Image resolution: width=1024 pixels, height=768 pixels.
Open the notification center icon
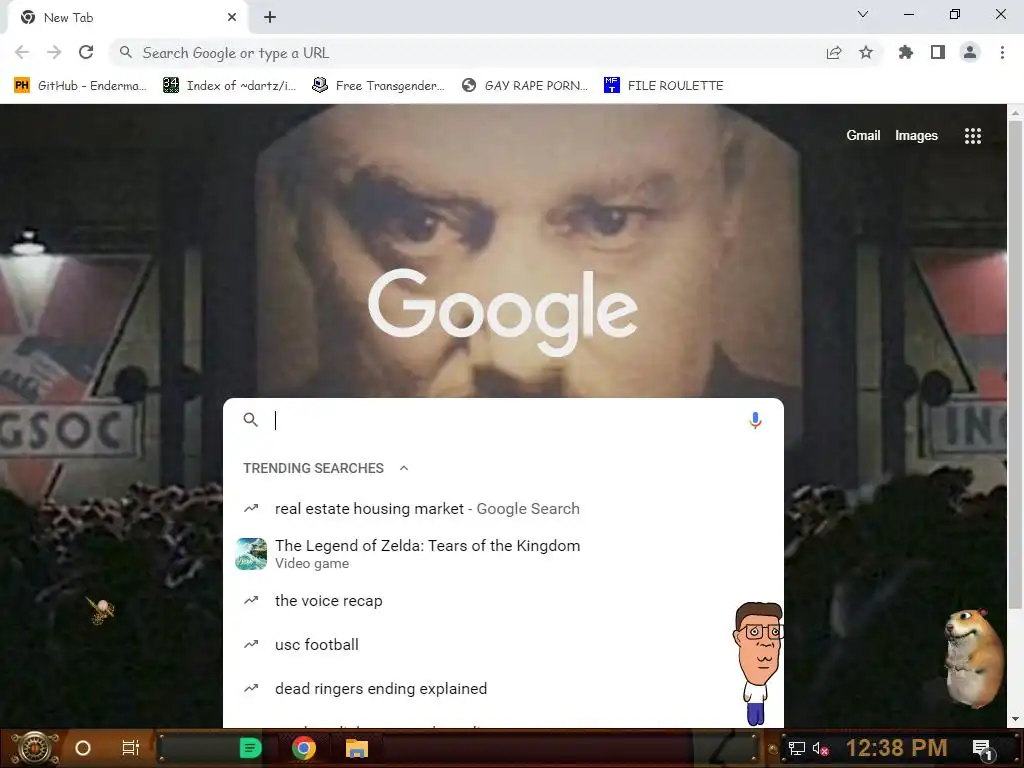(982, 749)
